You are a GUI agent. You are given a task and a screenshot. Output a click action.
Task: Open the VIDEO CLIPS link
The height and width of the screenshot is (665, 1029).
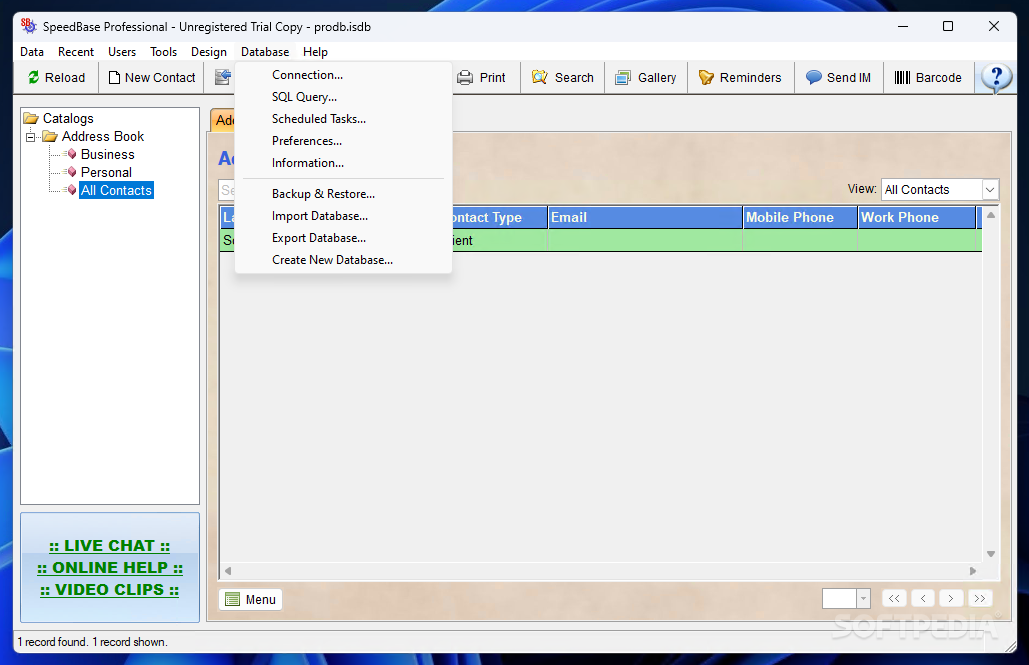click(110, 590)
